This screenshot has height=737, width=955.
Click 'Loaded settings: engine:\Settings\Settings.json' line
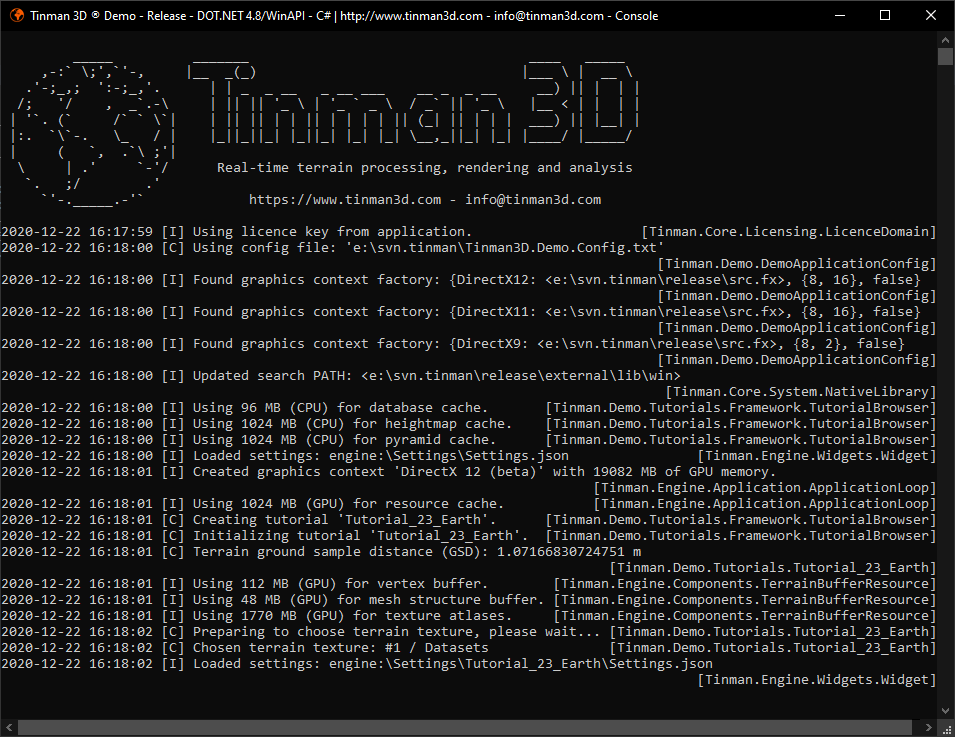(381, 456)
